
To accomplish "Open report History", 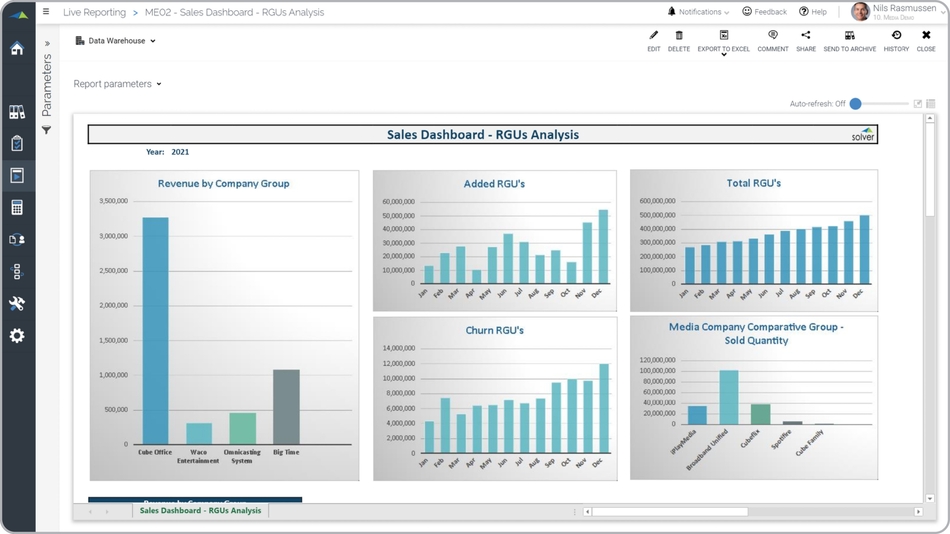I will point(896,36).
